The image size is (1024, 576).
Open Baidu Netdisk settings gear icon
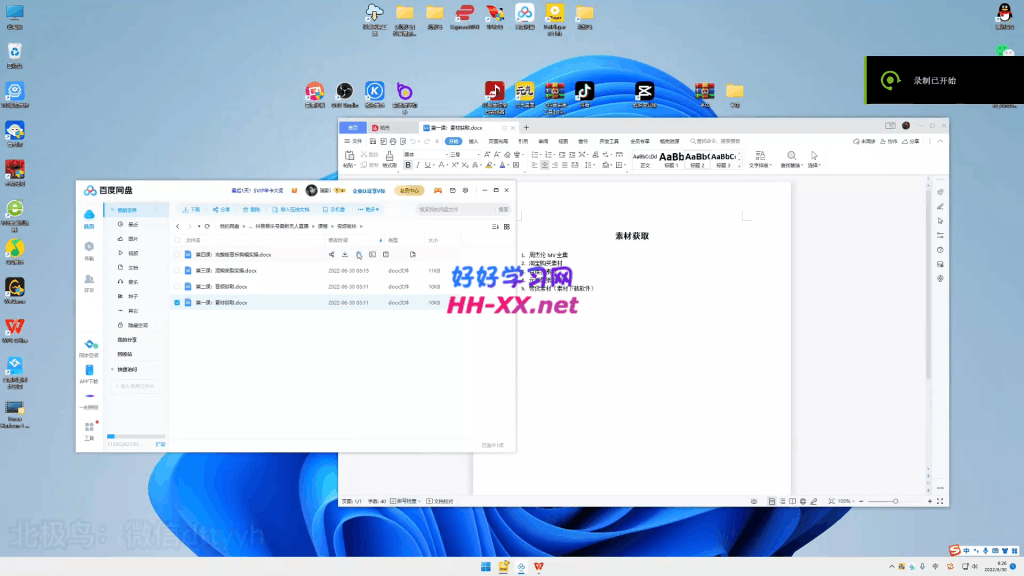tap(466, 191)
